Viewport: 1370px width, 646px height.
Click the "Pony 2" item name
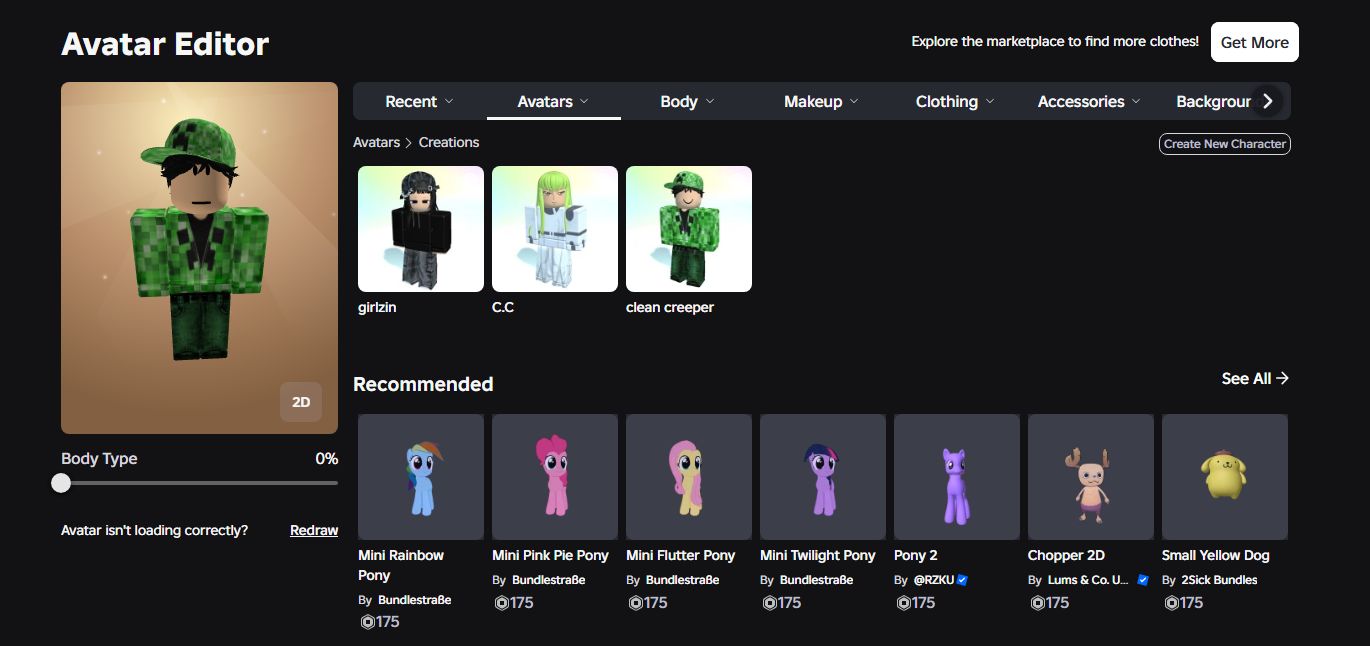(x=916, y=555)
